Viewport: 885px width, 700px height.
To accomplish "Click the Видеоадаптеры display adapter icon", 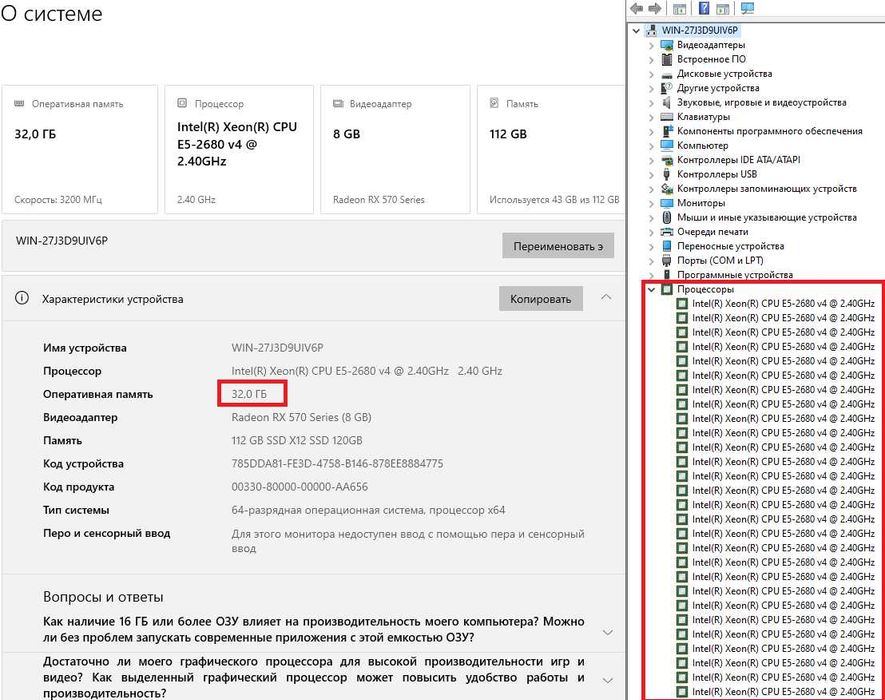I will tap(667, 45).
